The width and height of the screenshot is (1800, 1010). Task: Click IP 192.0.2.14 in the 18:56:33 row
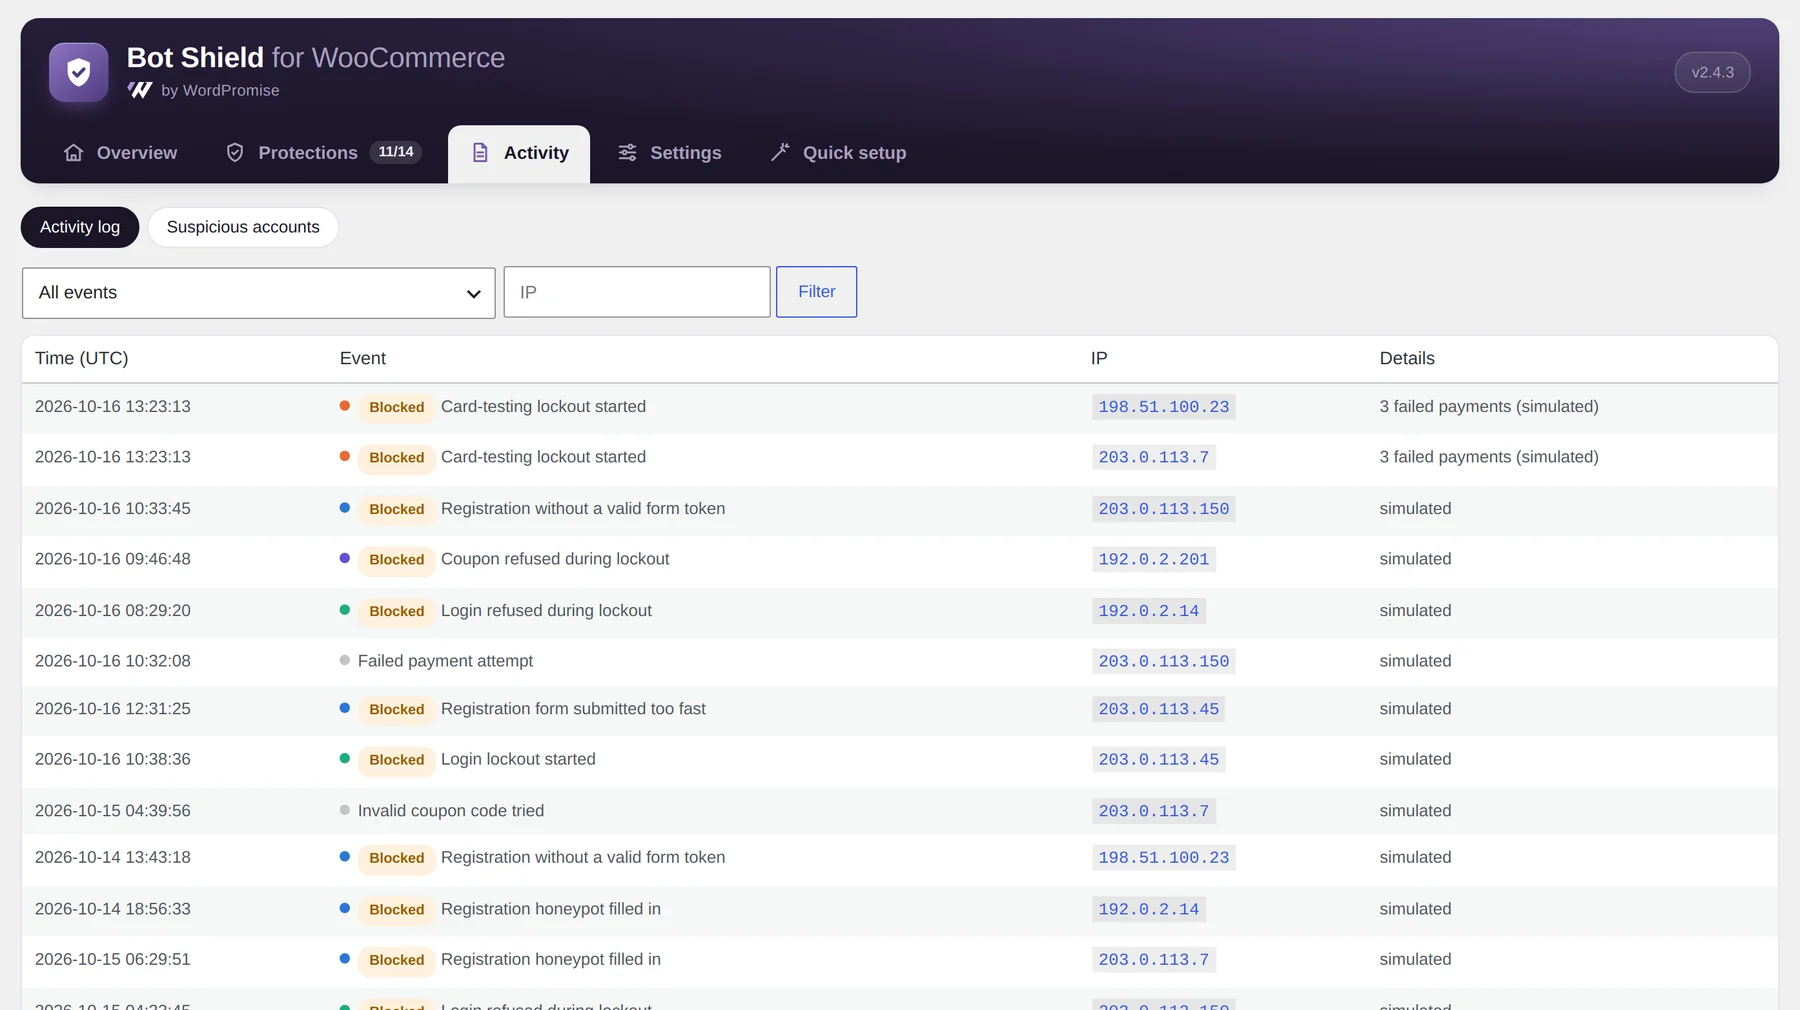1149,909
